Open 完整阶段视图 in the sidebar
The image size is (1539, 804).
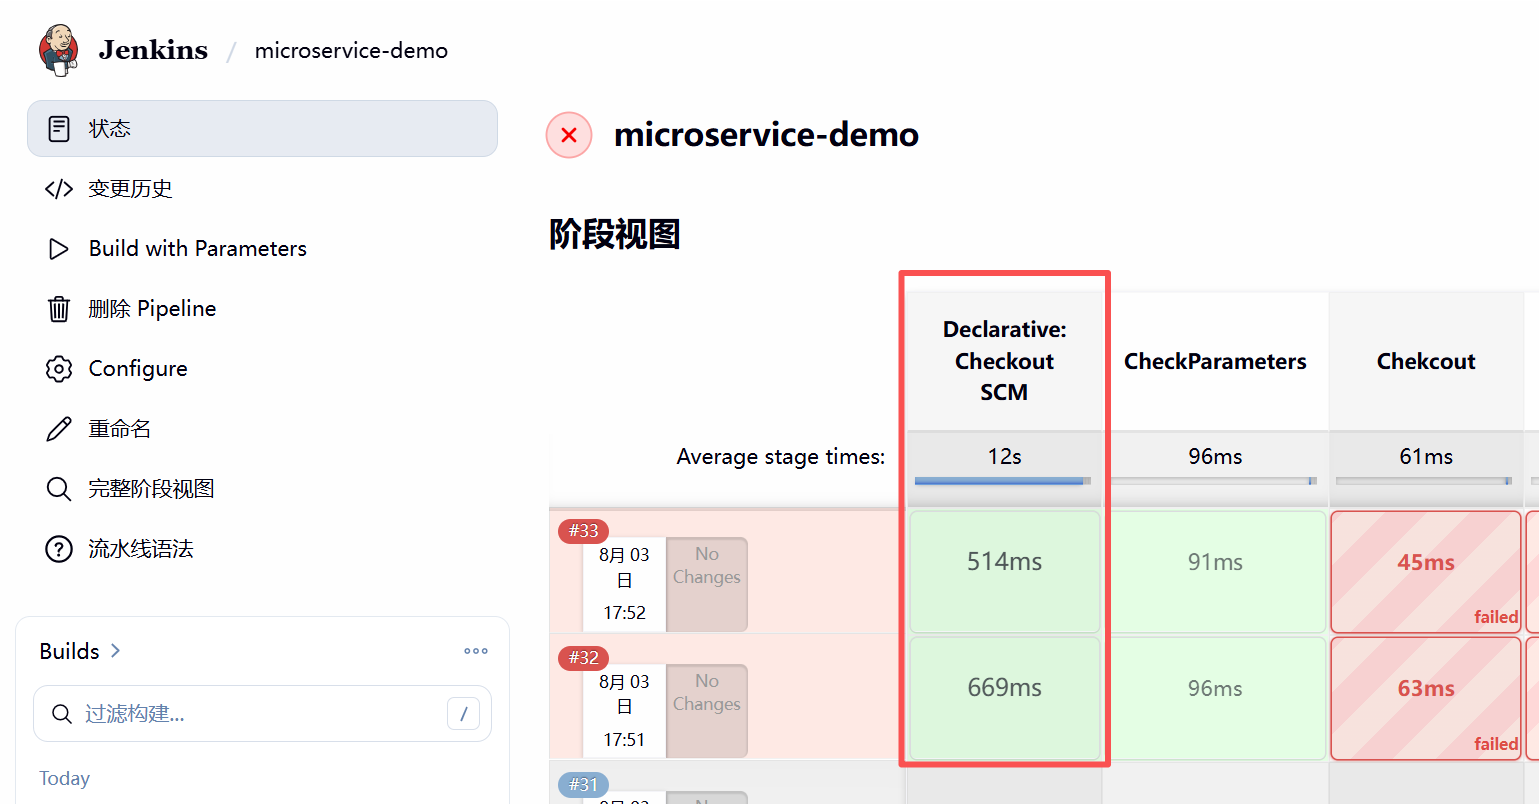pyautogui.click(x=262, y=489)
